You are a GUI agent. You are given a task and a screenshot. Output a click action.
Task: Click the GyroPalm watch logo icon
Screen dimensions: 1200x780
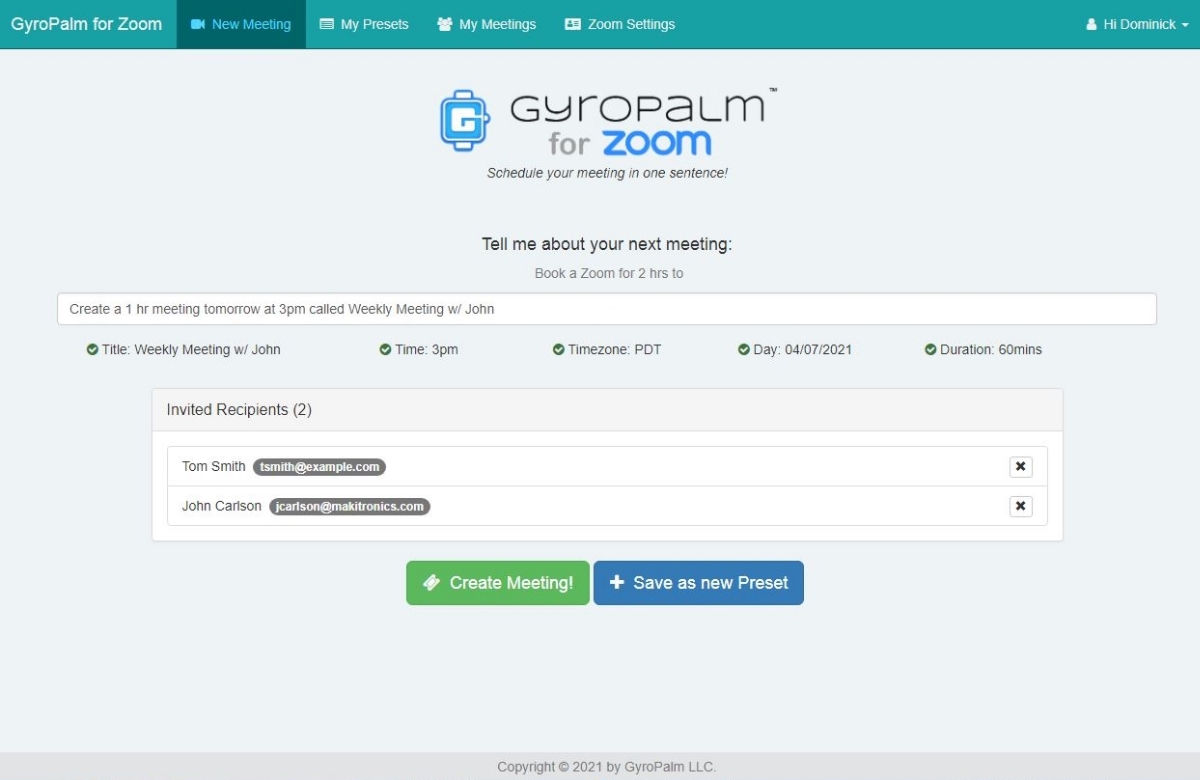coord(465,120)
